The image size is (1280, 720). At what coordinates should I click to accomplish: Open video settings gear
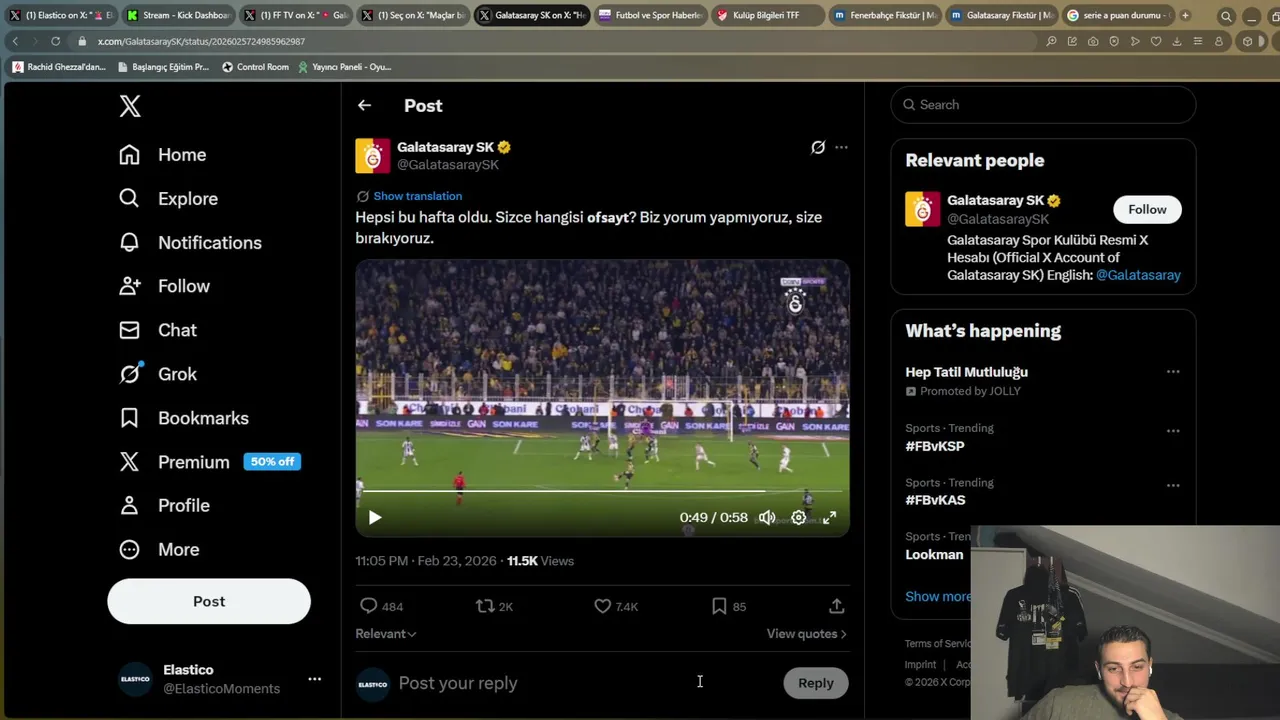click(798, 517)
